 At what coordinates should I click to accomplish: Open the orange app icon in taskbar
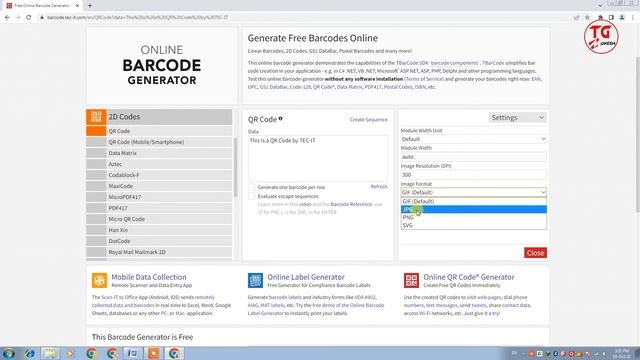[153, 353]
